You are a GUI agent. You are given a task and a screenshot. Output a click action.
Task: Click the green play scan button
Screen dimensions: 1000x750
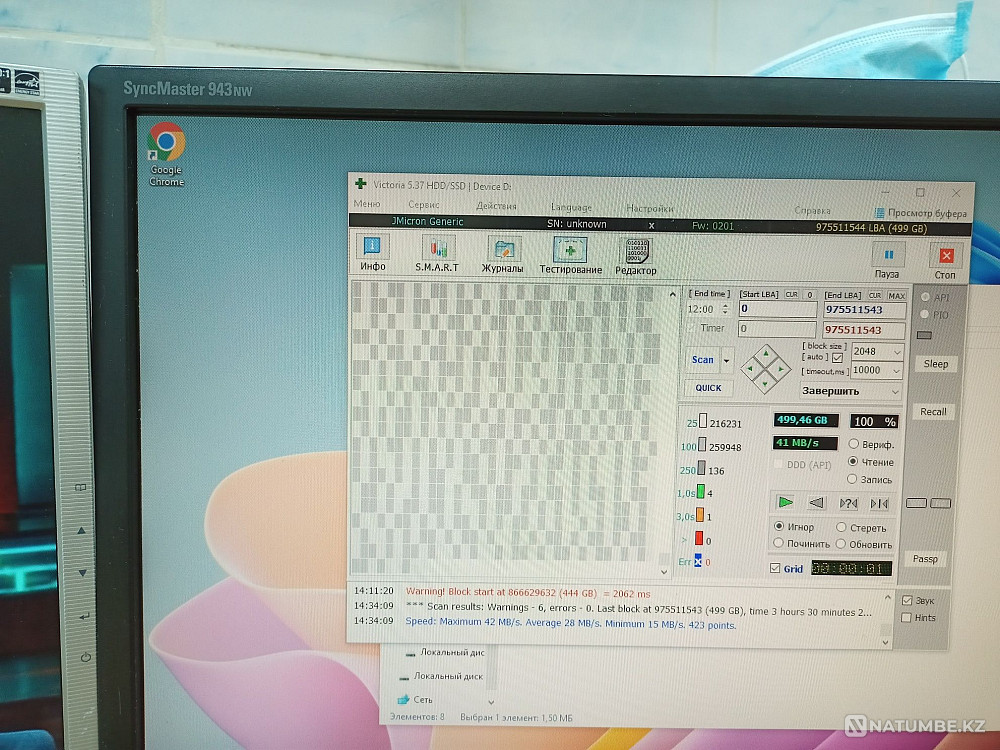[x=786, y=502]
